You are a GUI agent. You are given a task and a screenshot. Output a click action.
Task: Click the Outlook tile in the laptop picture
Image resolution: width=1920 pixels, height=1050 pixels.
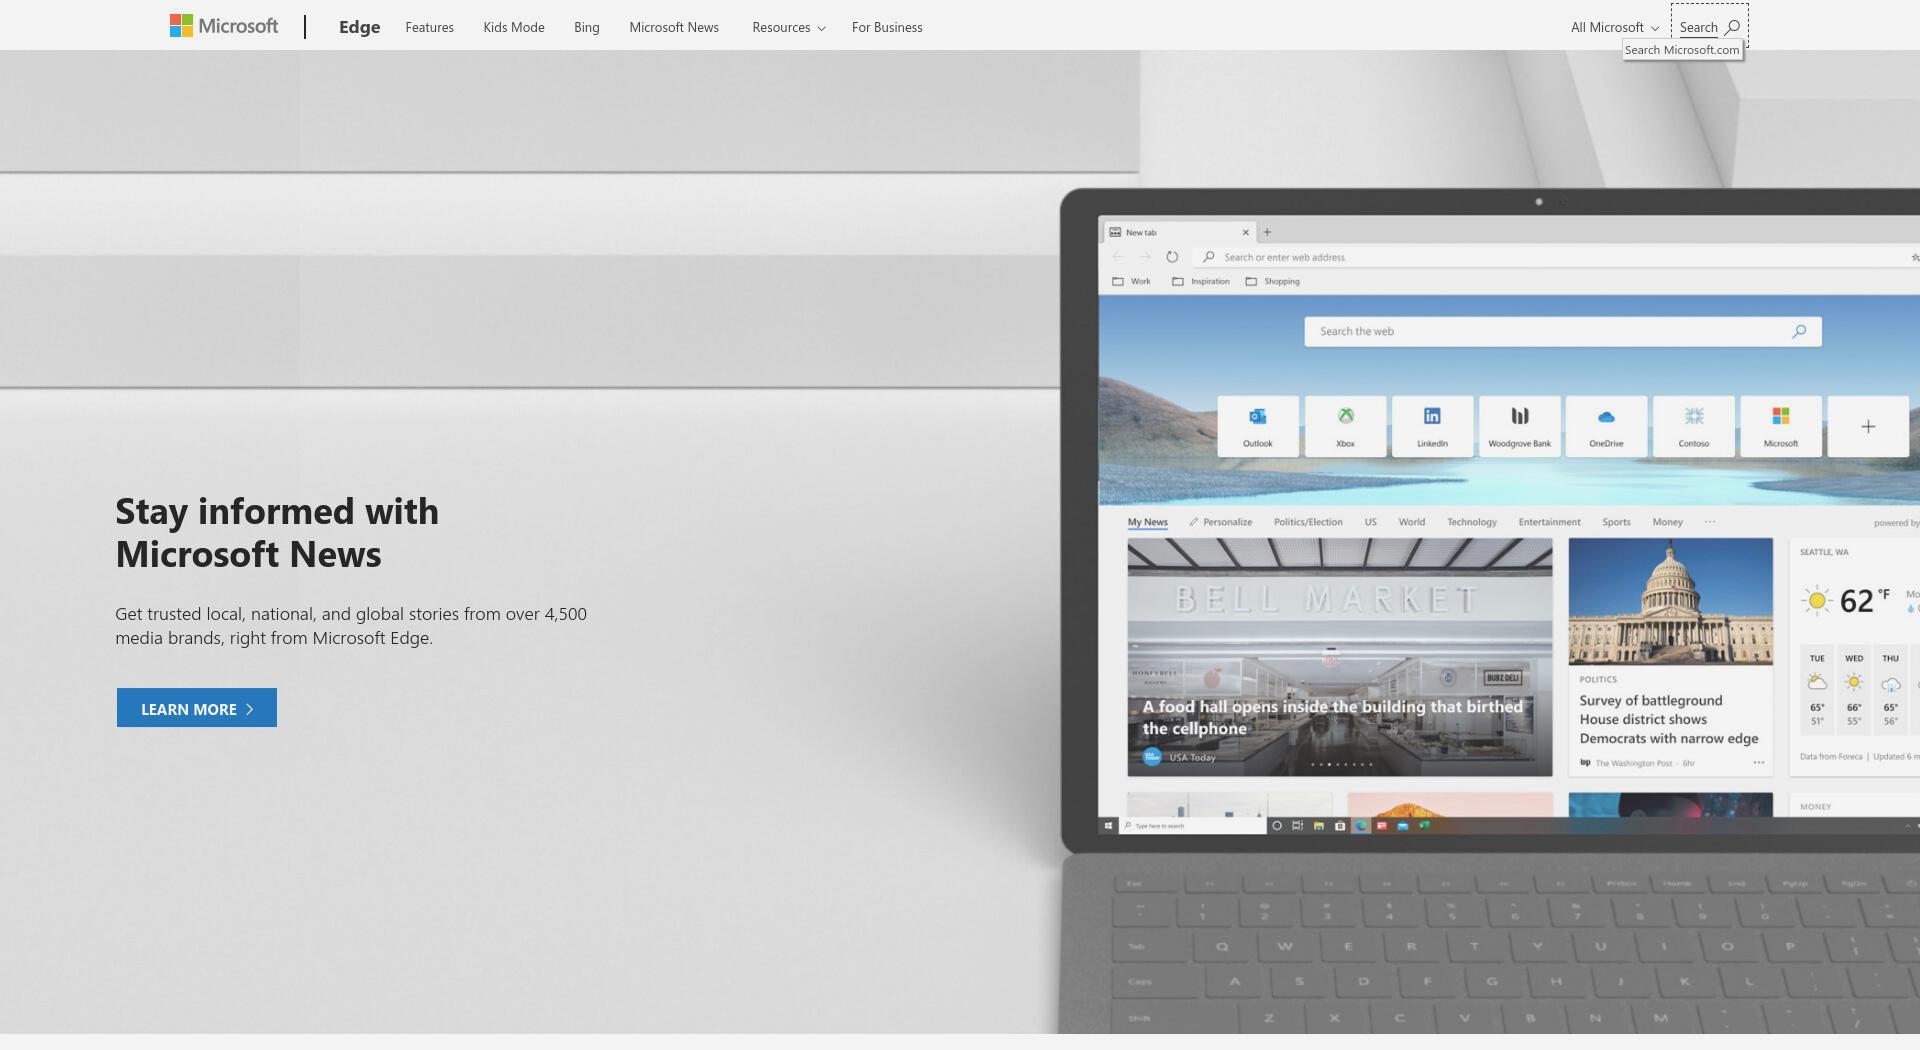[1258, 426]
